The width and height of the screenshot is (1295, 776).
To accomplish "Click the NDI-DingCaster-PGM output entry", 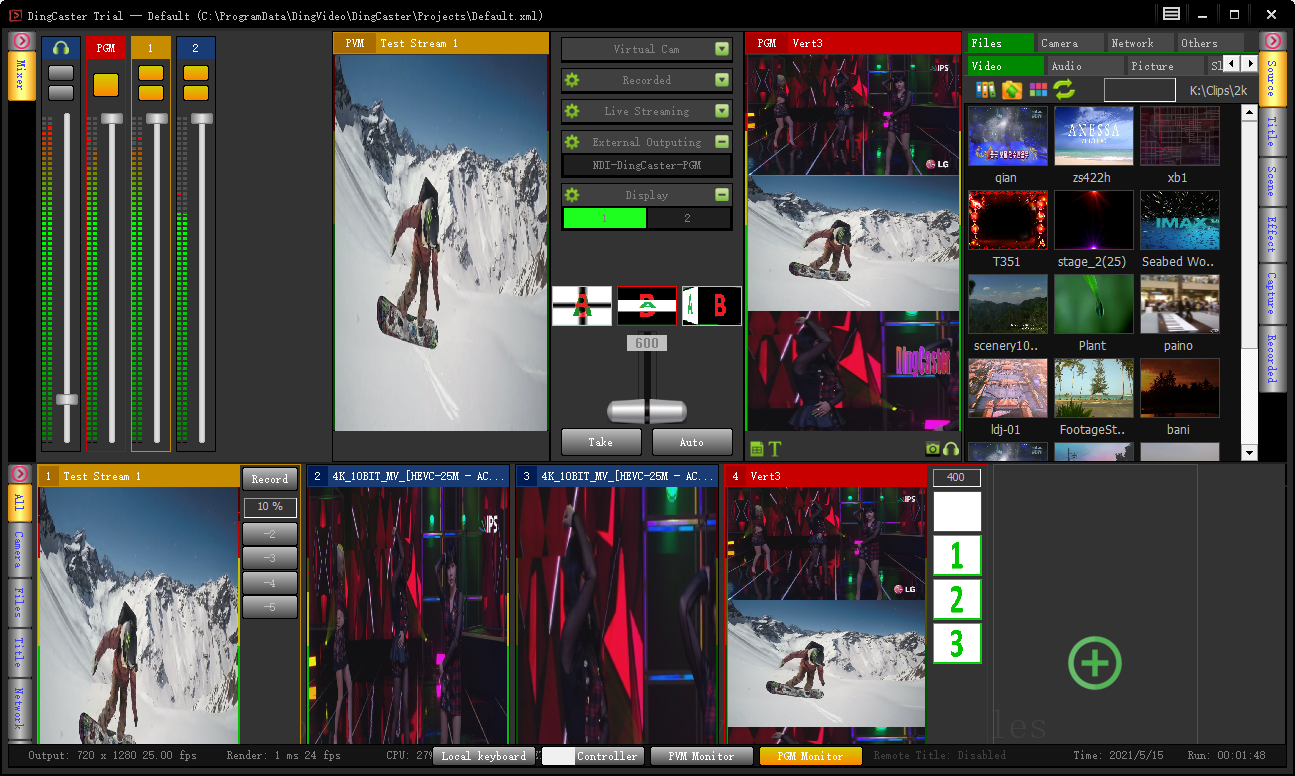I will click(647, 165).
